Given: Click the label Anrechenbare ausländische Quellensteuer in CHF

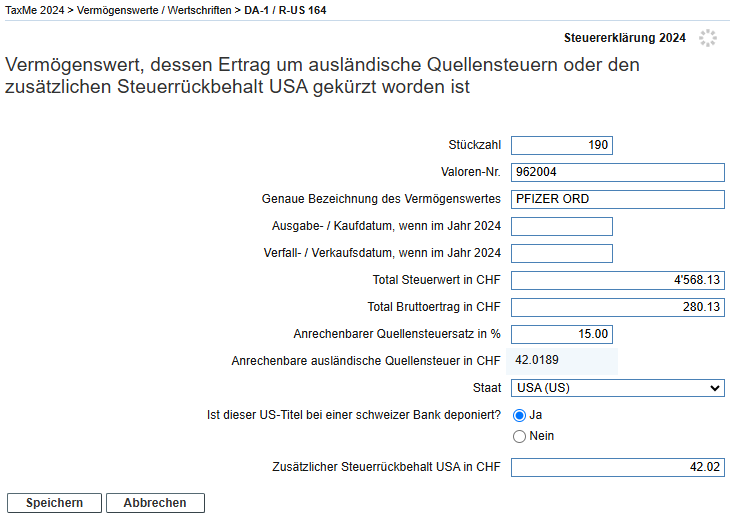Looking at the screenshot, I should (366, 361).
